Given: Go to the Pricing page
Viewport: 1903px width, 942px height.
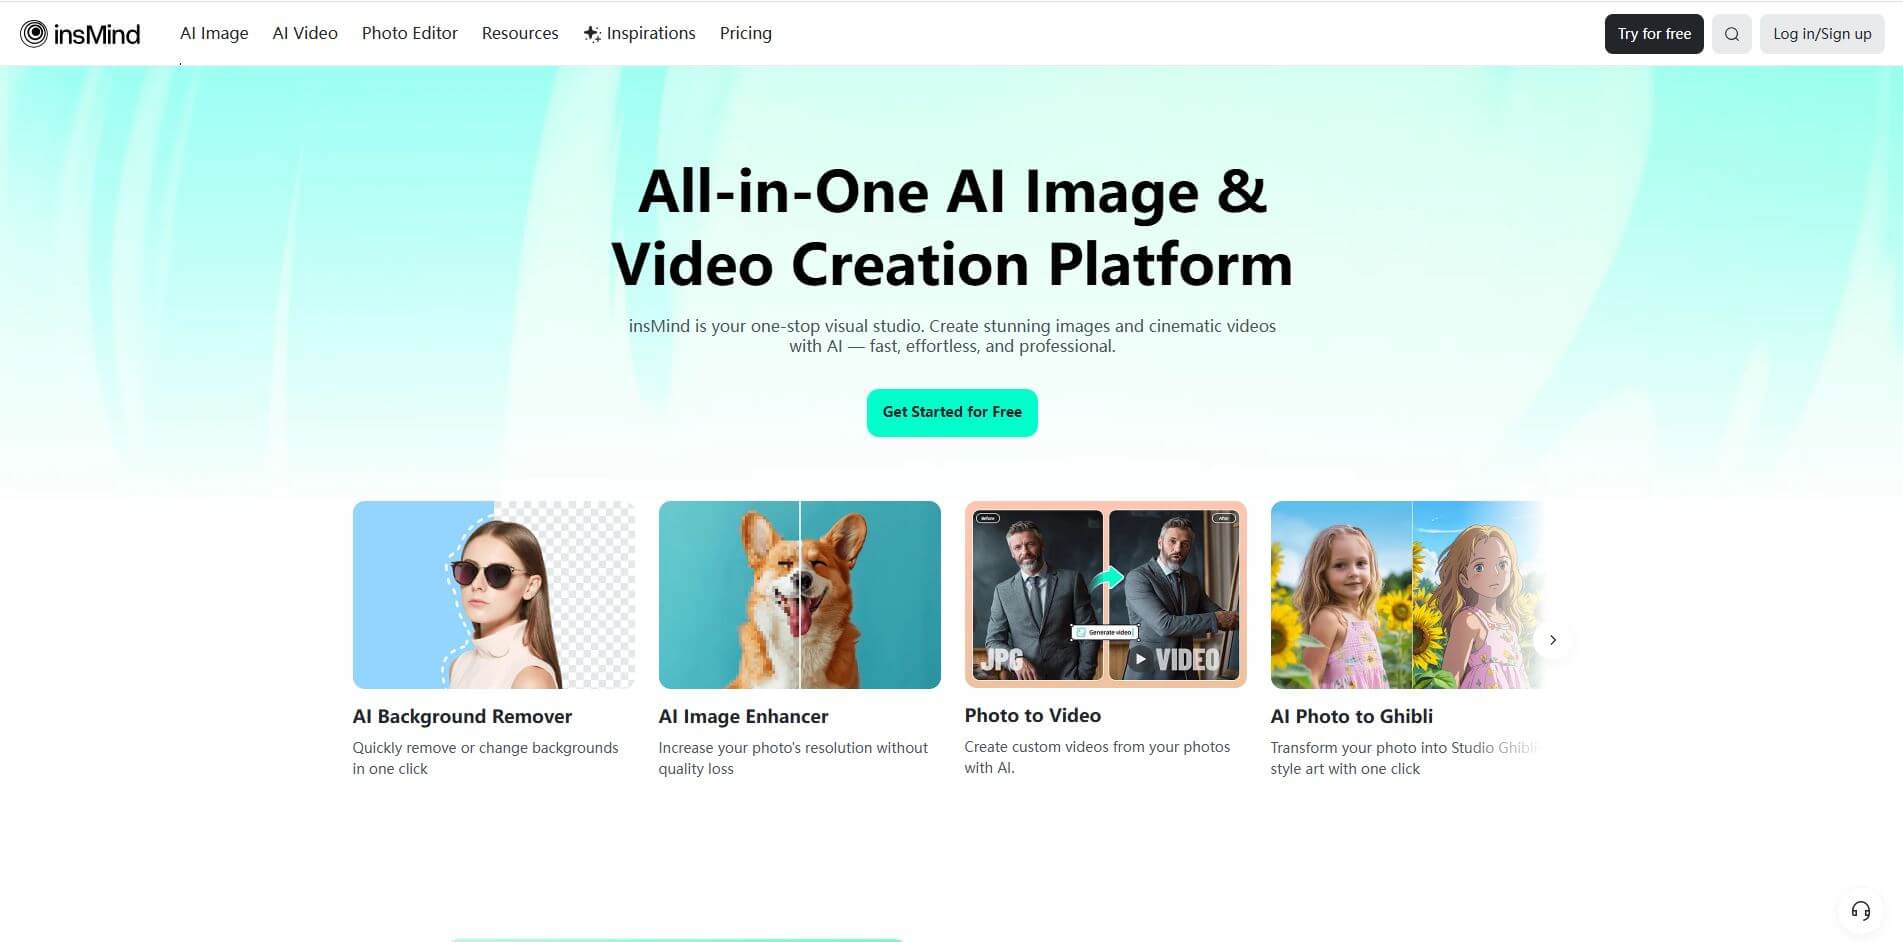Looking at the screenshot, I should tap(745, 33).
